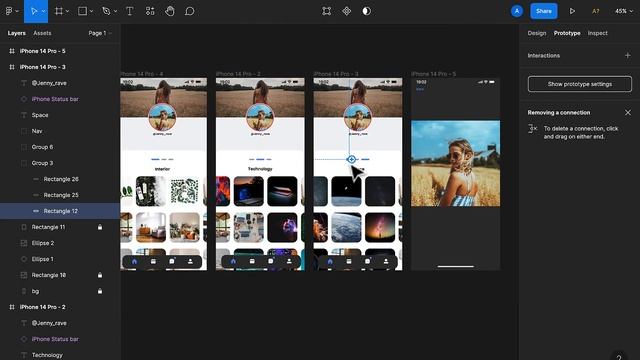Screen dimensions: 640x360
Task: Click the Create component icon
Action: [347, 11]
